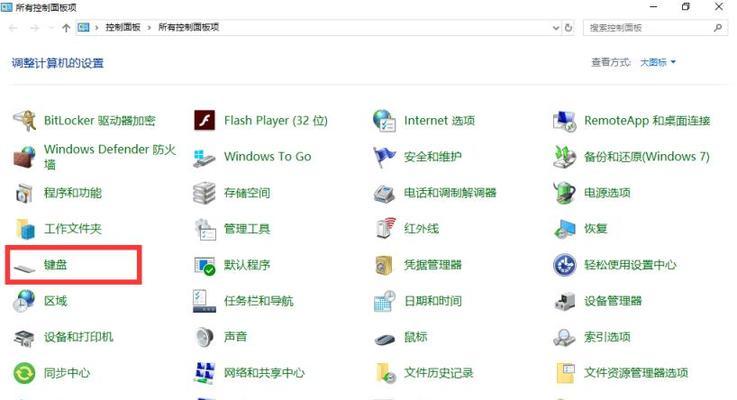The image size is (737, 400).
Task: Open 区域 globe clock icon
Action: 24,301
